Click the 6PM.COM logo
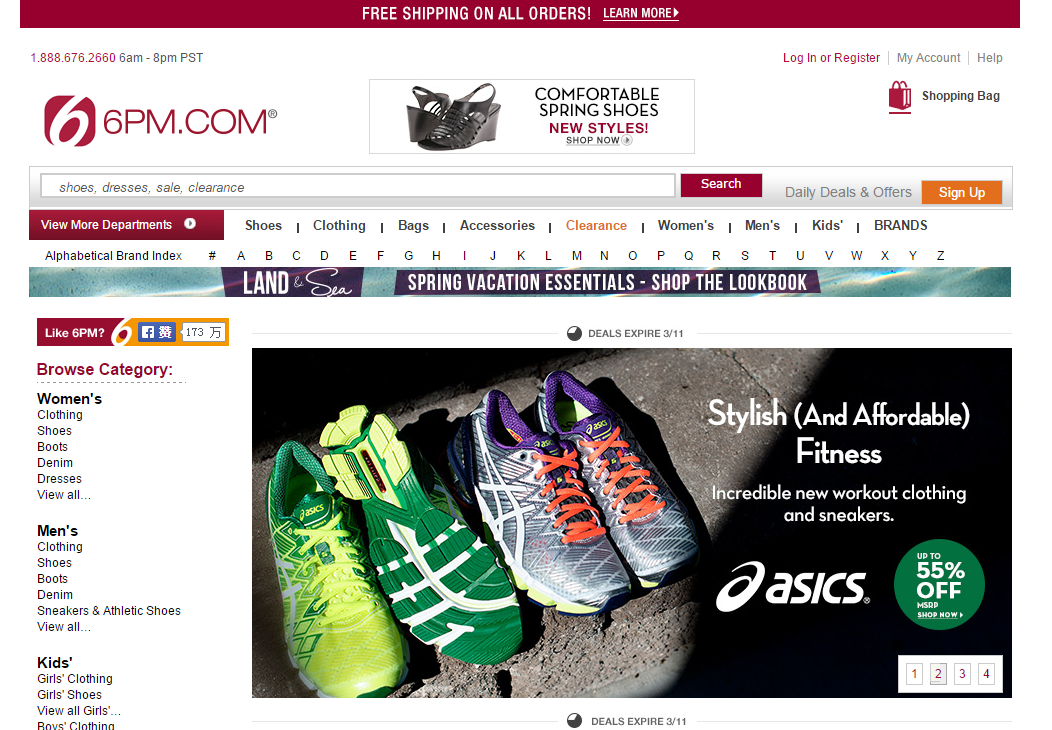 [160, 121]
